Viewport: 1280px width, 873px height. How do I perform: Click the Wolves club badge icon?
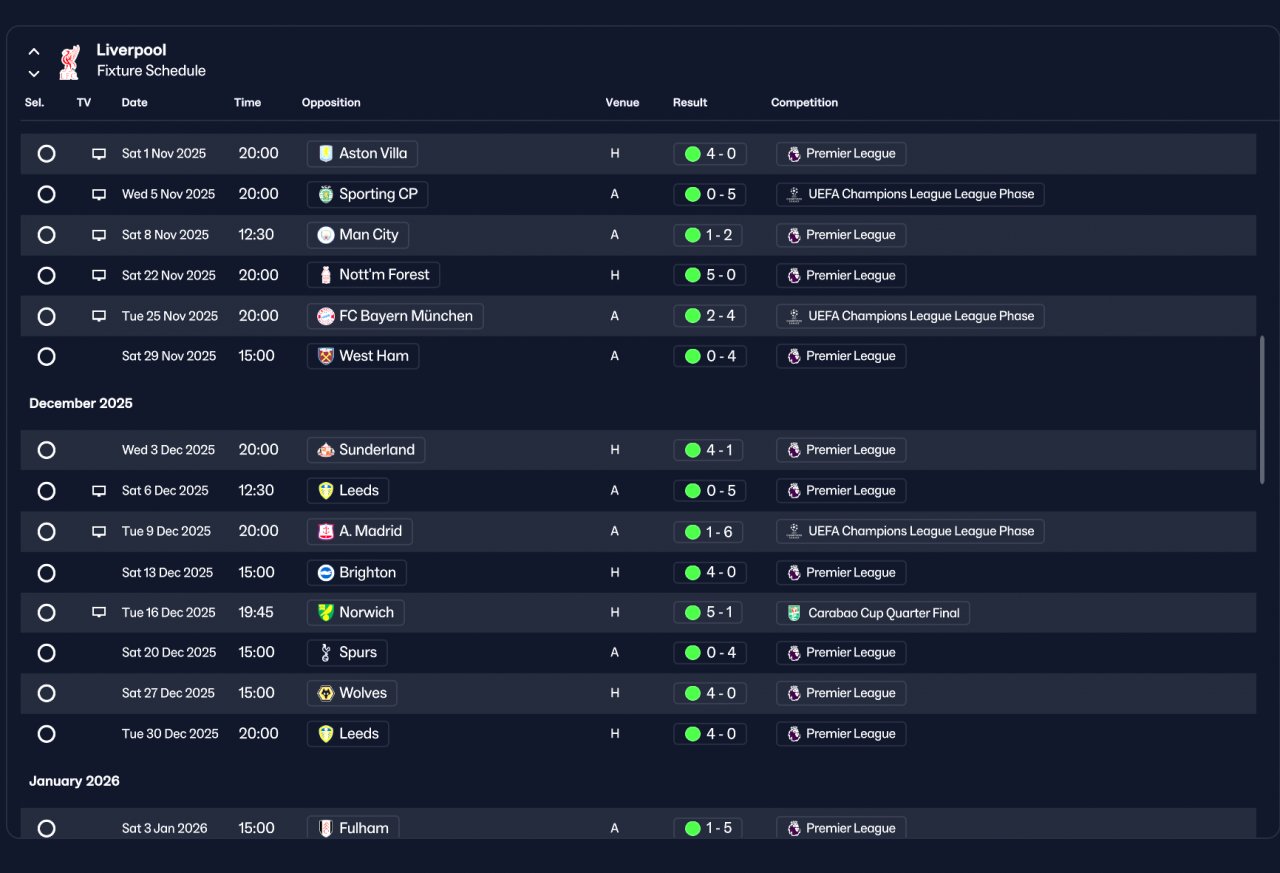pos(325,693)
